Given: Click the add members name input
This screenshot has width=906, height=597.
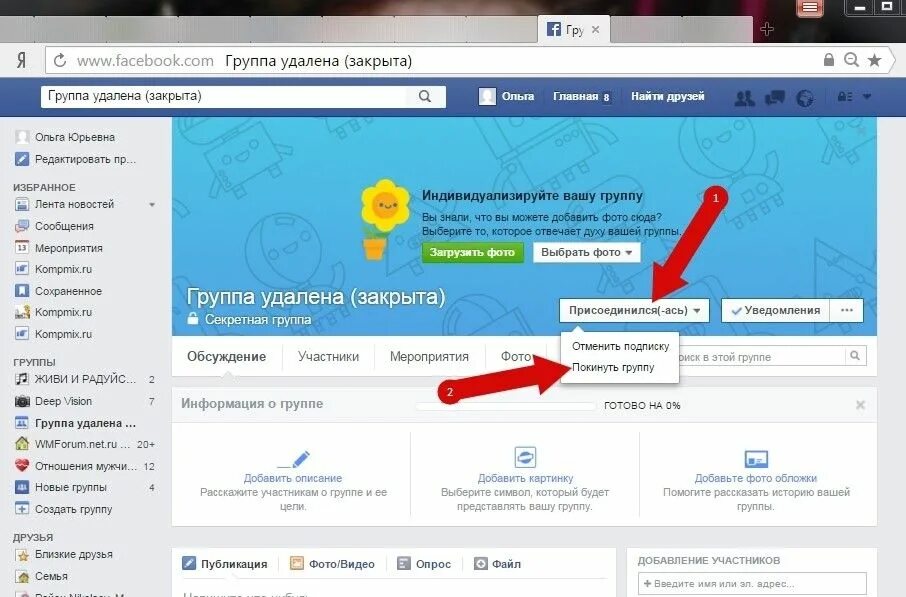Looking at the screenshot, I should point(752,584).
